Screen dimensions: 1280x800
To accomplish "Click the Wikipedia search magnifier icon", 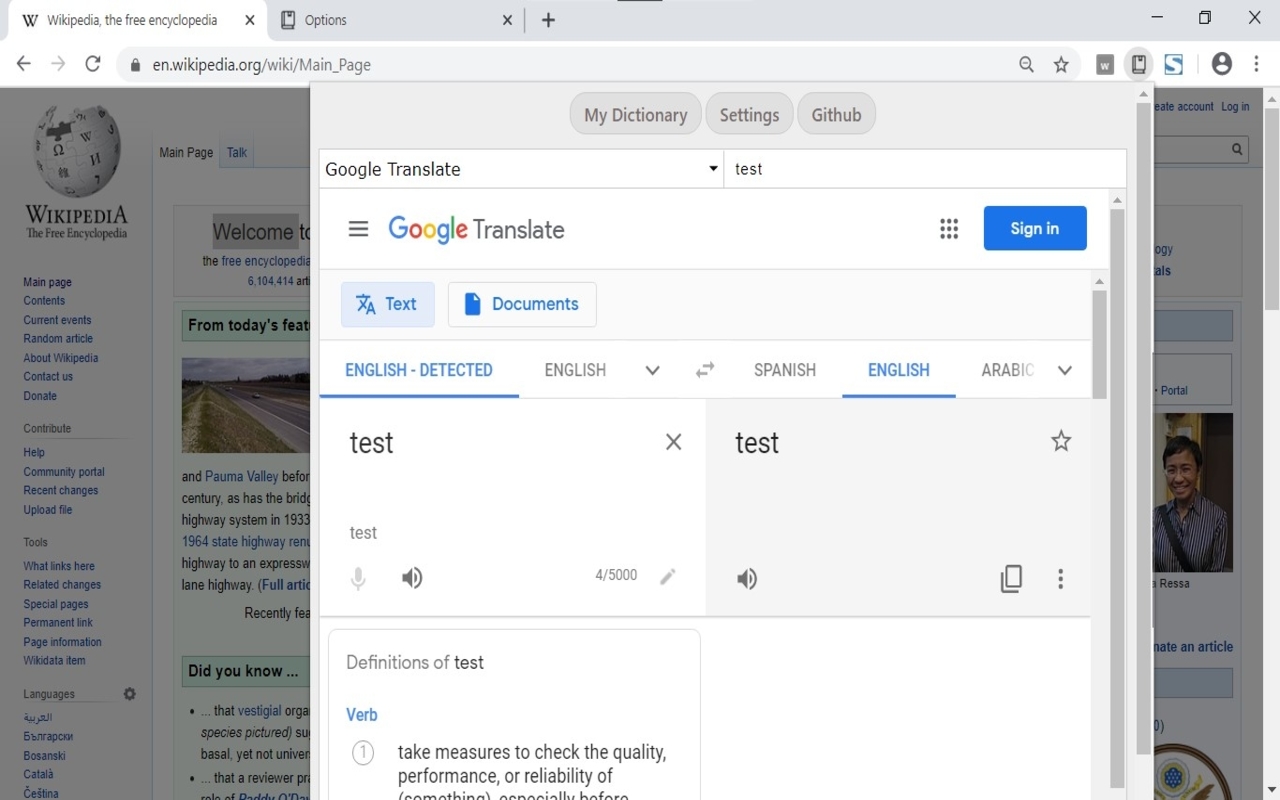I will click(x=1237, y=150).
